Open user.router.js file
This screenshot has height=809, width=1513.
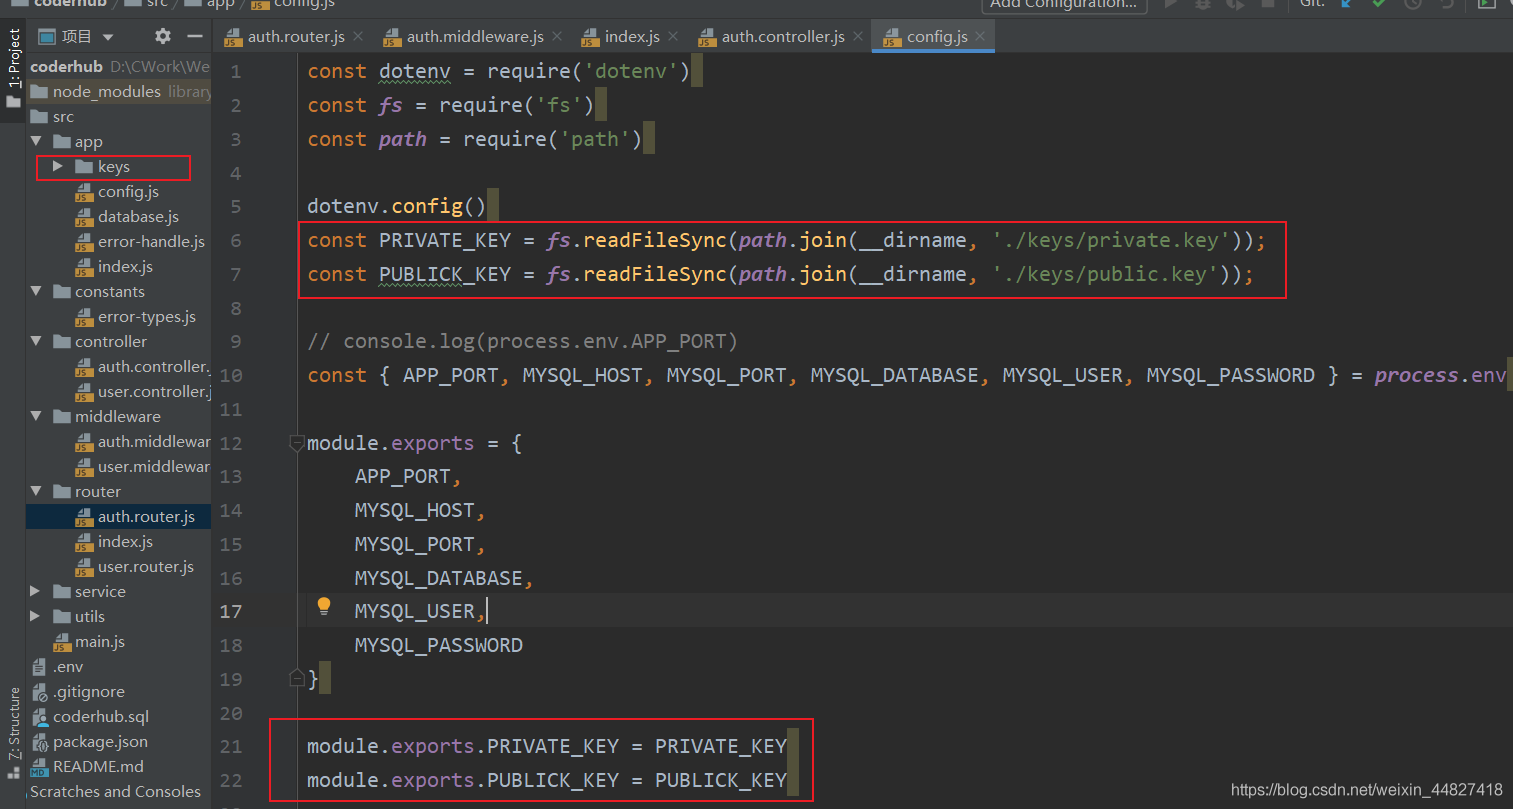click(x=146, y=566)
